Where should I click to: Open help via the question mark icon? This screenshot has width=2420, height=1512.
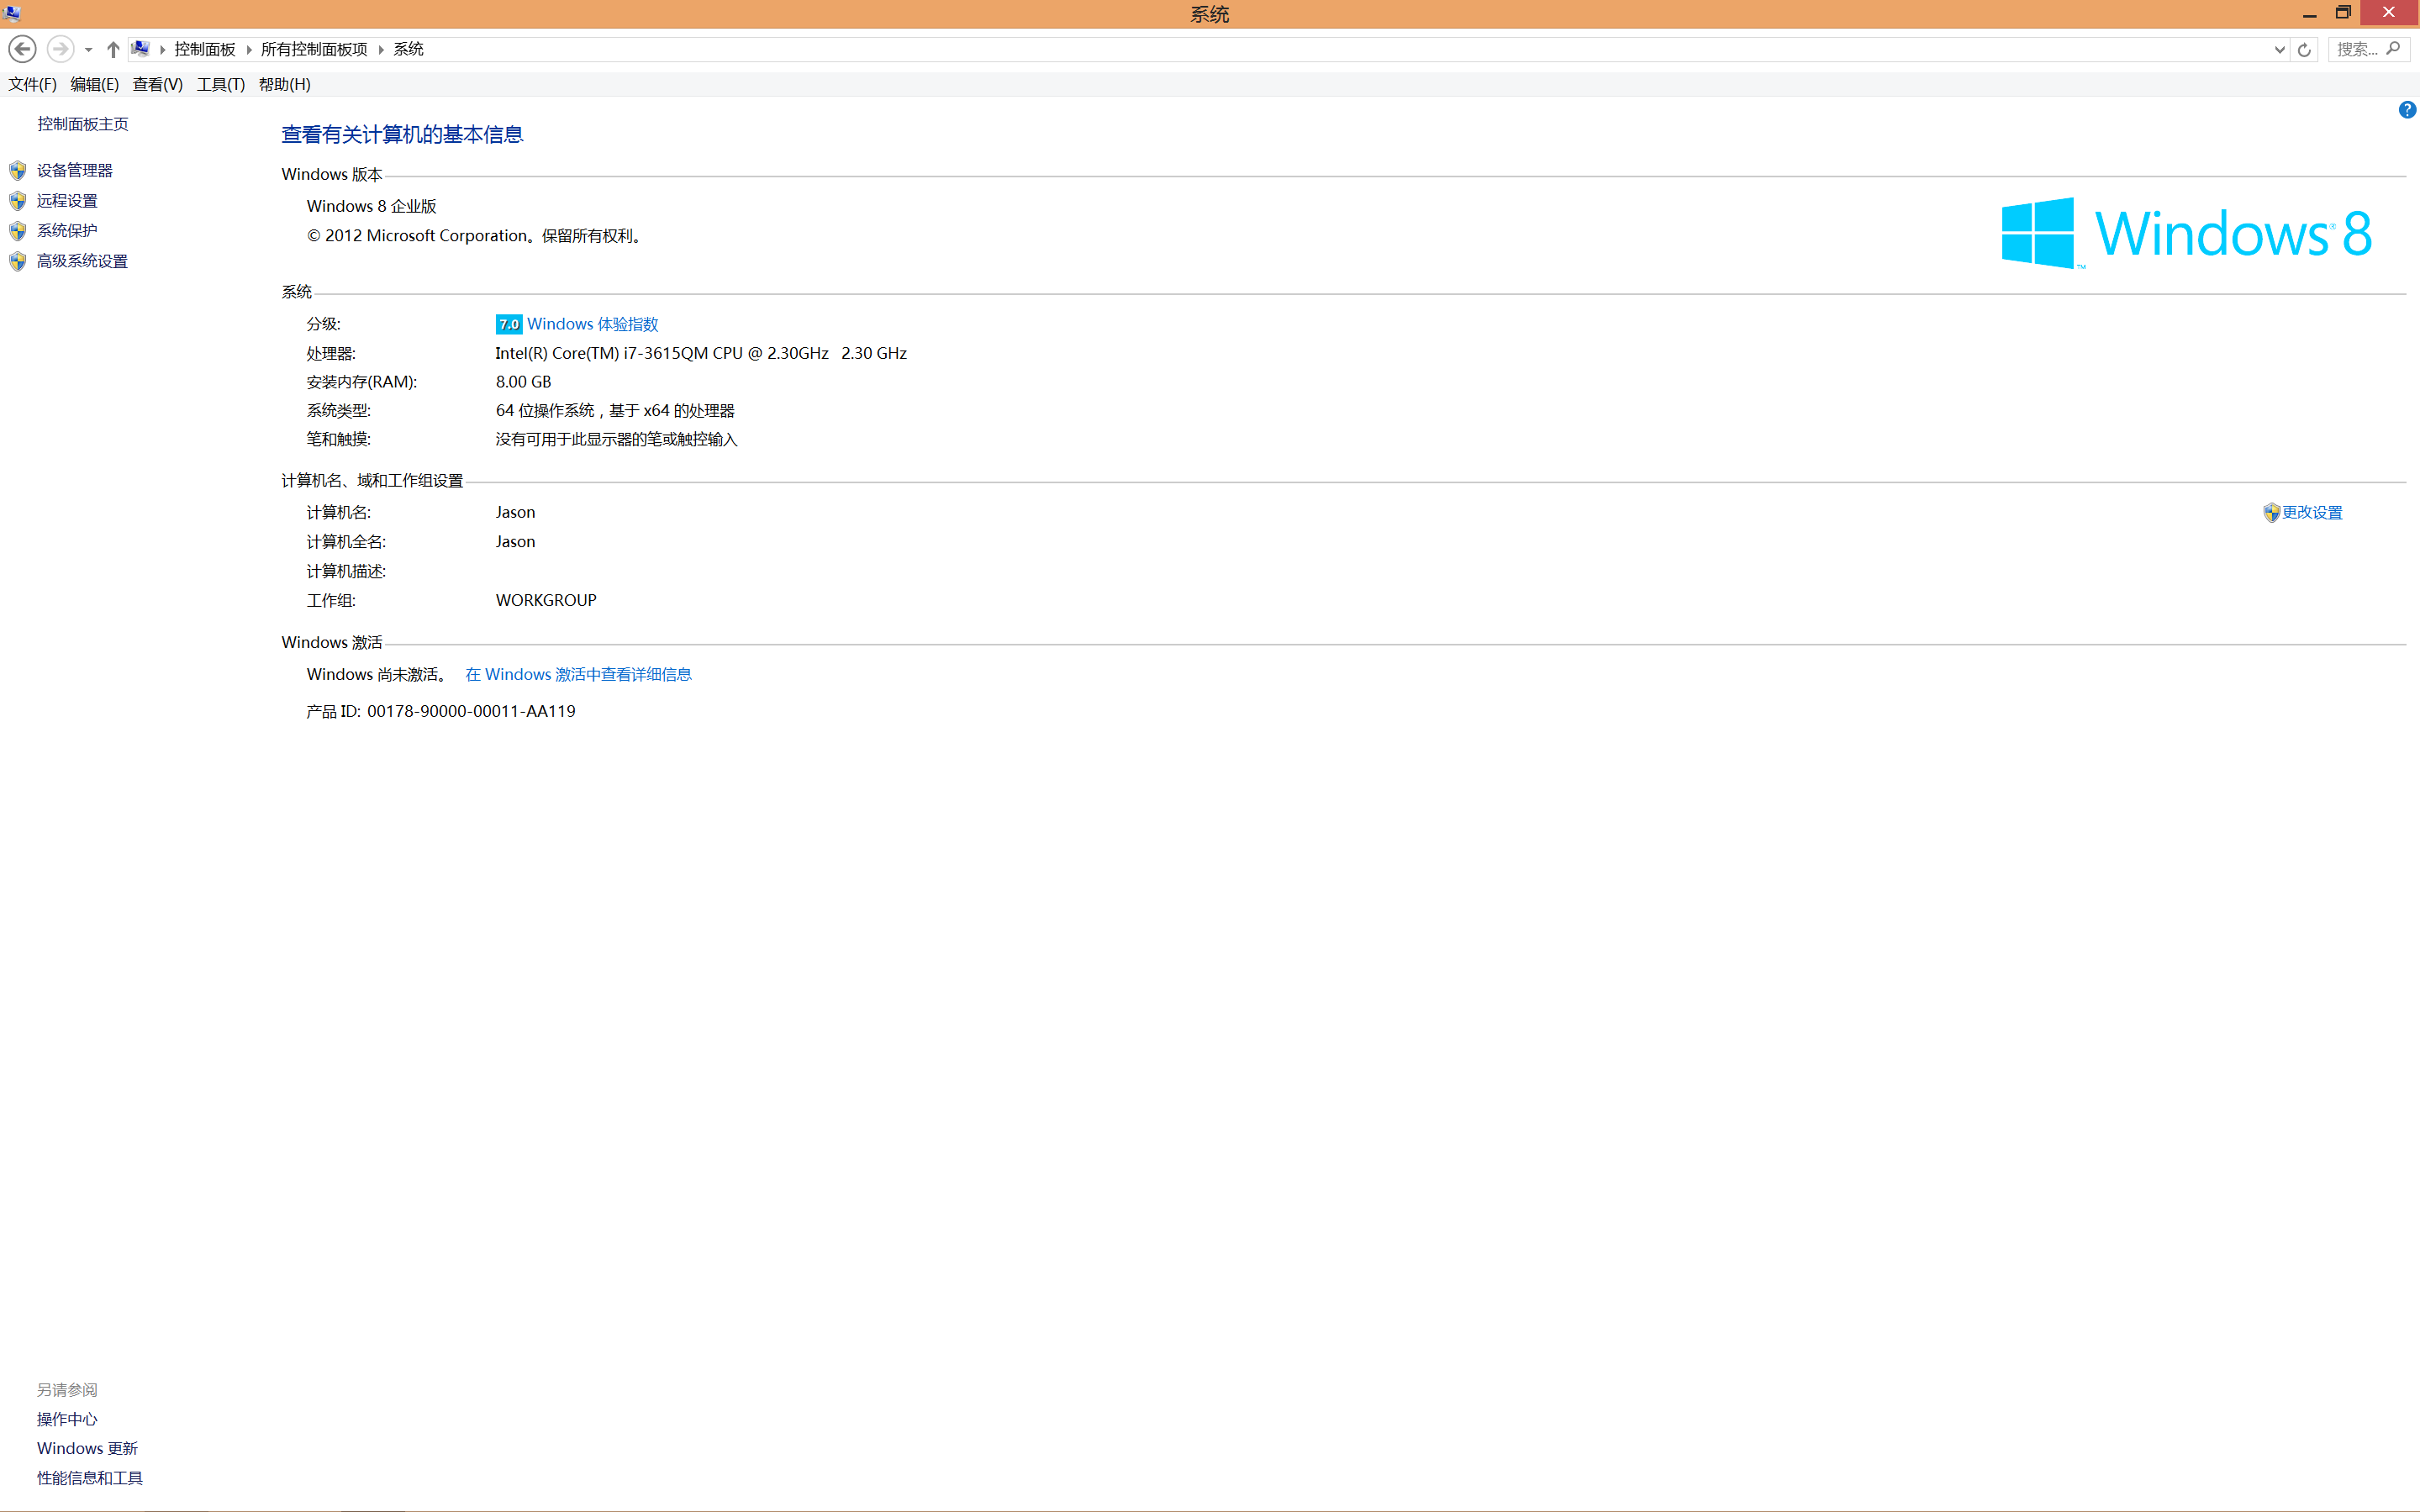pyautogui.click(x=2408, y=110)
